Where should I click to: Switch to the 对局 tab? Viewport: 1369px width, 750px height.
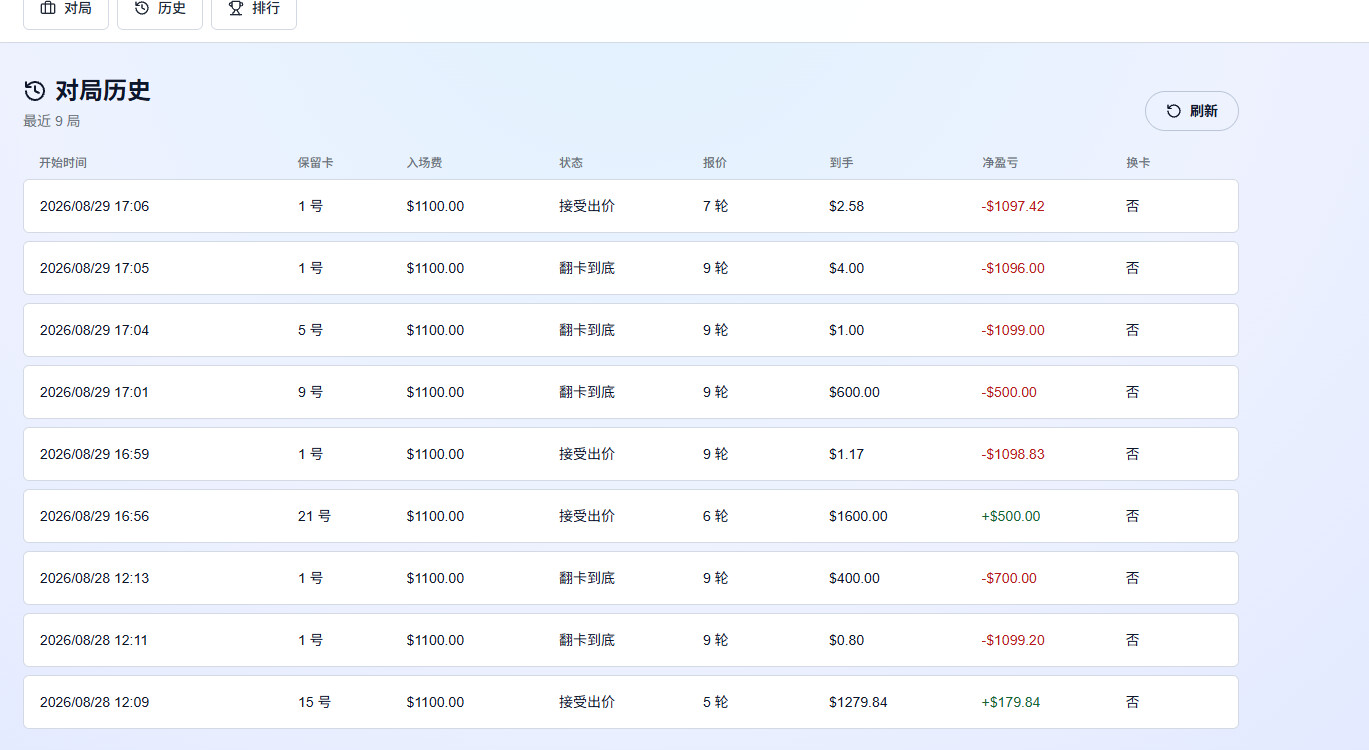click(x=66, y=9)
